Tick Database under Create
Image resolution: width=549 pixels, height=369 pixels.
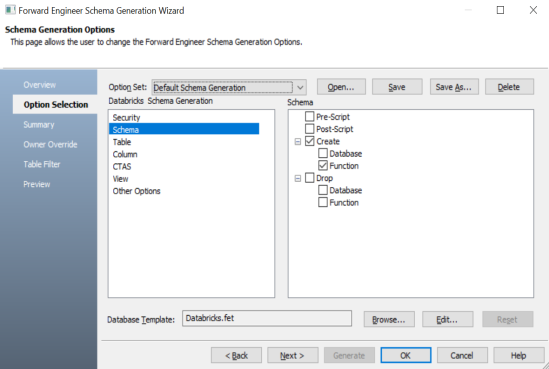click(x=323, y=153)
